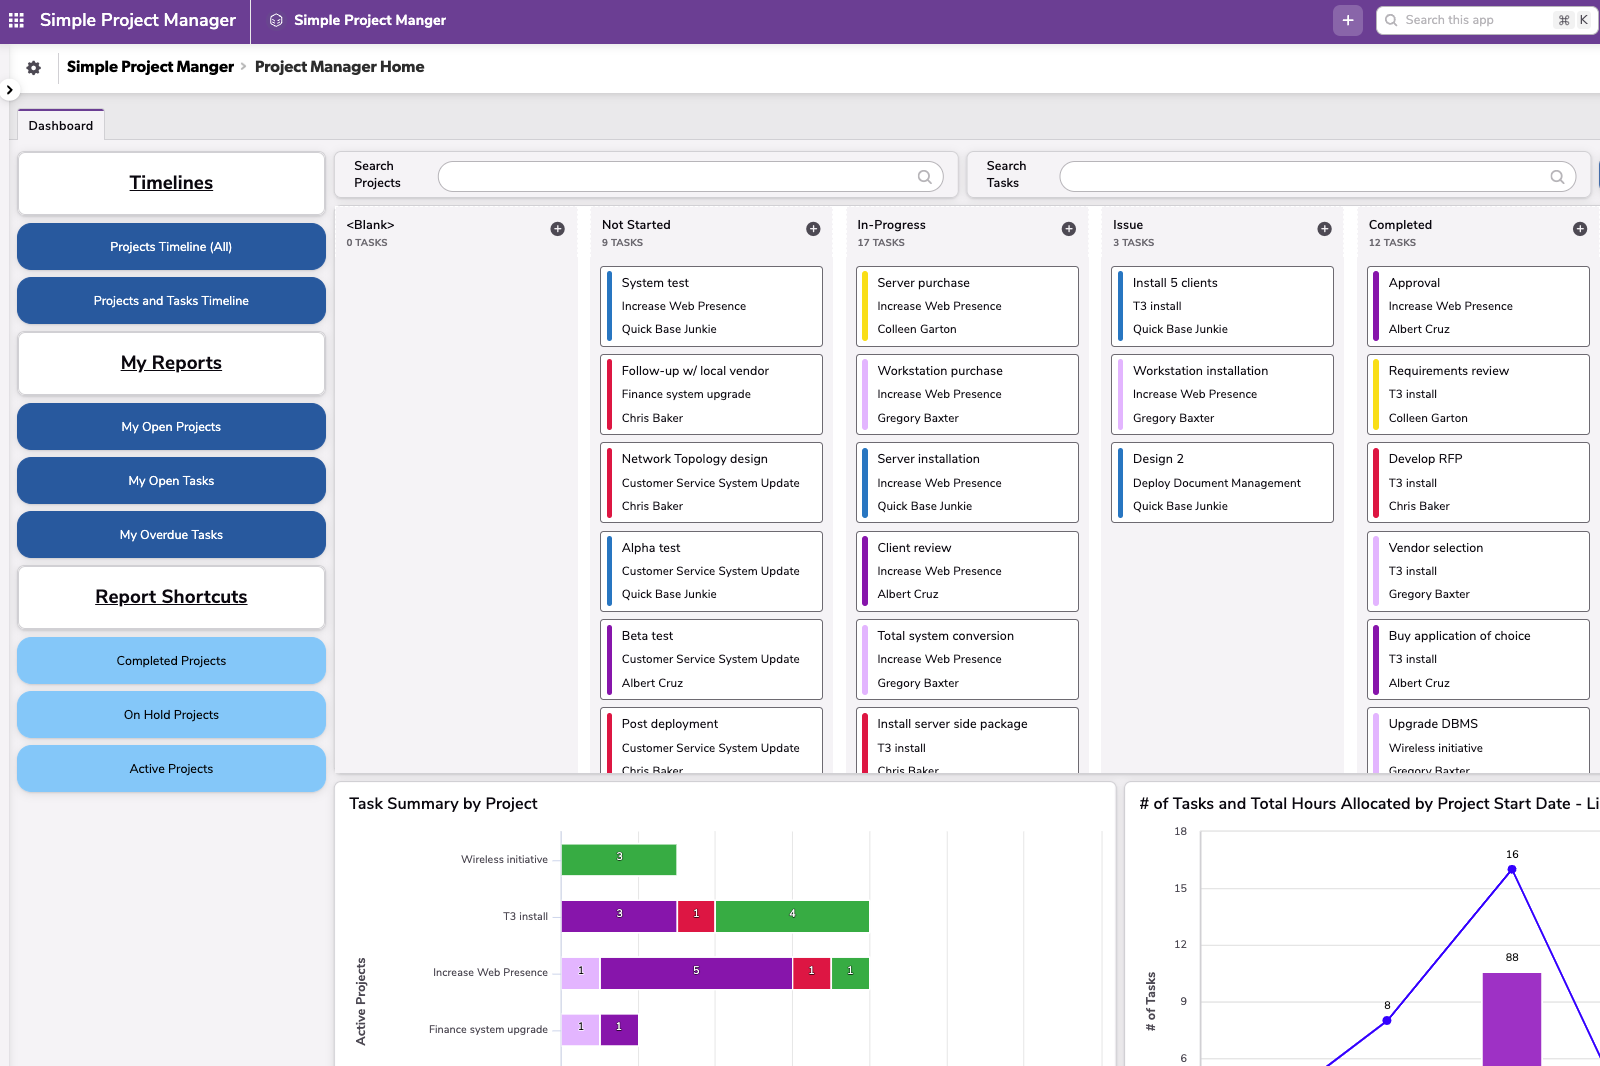The height and width of the screenshot is (1066, 1600).
Task: Add a task to the Blank column
Action: [x=557, y=228]
